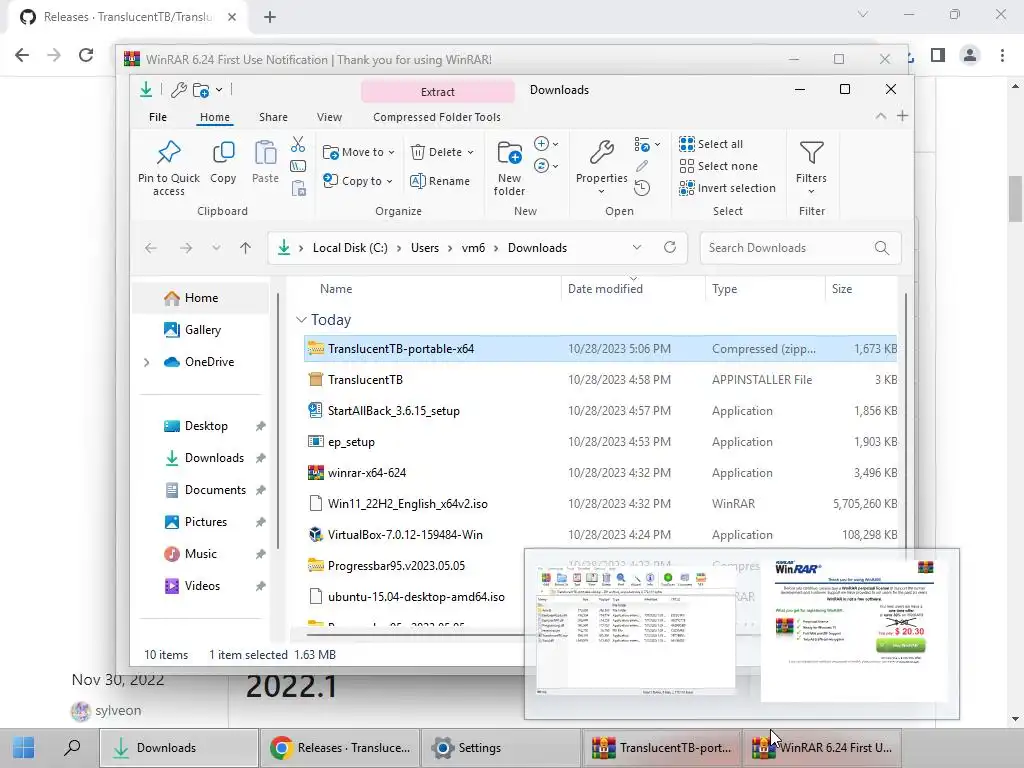Click the Copy icon in Clipboard group
Image resolution: width=1024 pixels, height=768 pixels.
pyautogui.click(x=223, y=153)
